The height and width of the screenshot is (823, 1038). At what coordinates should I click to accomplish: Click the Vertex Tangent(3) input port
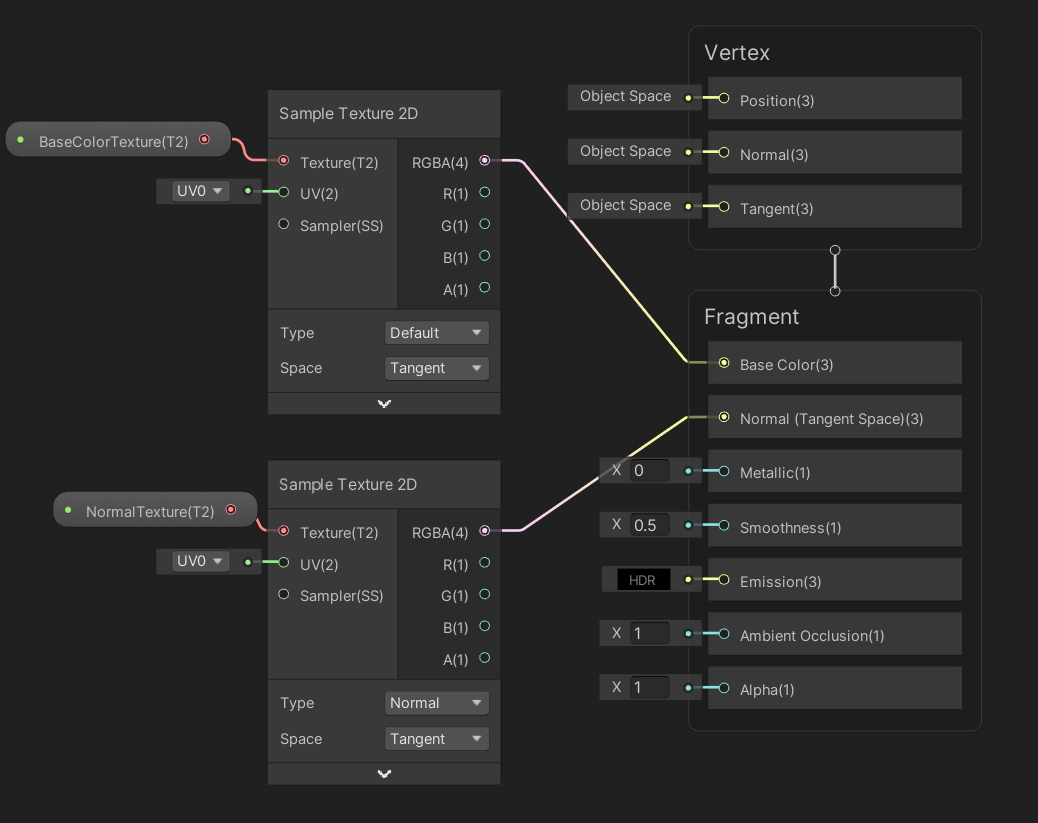[724, 207]
